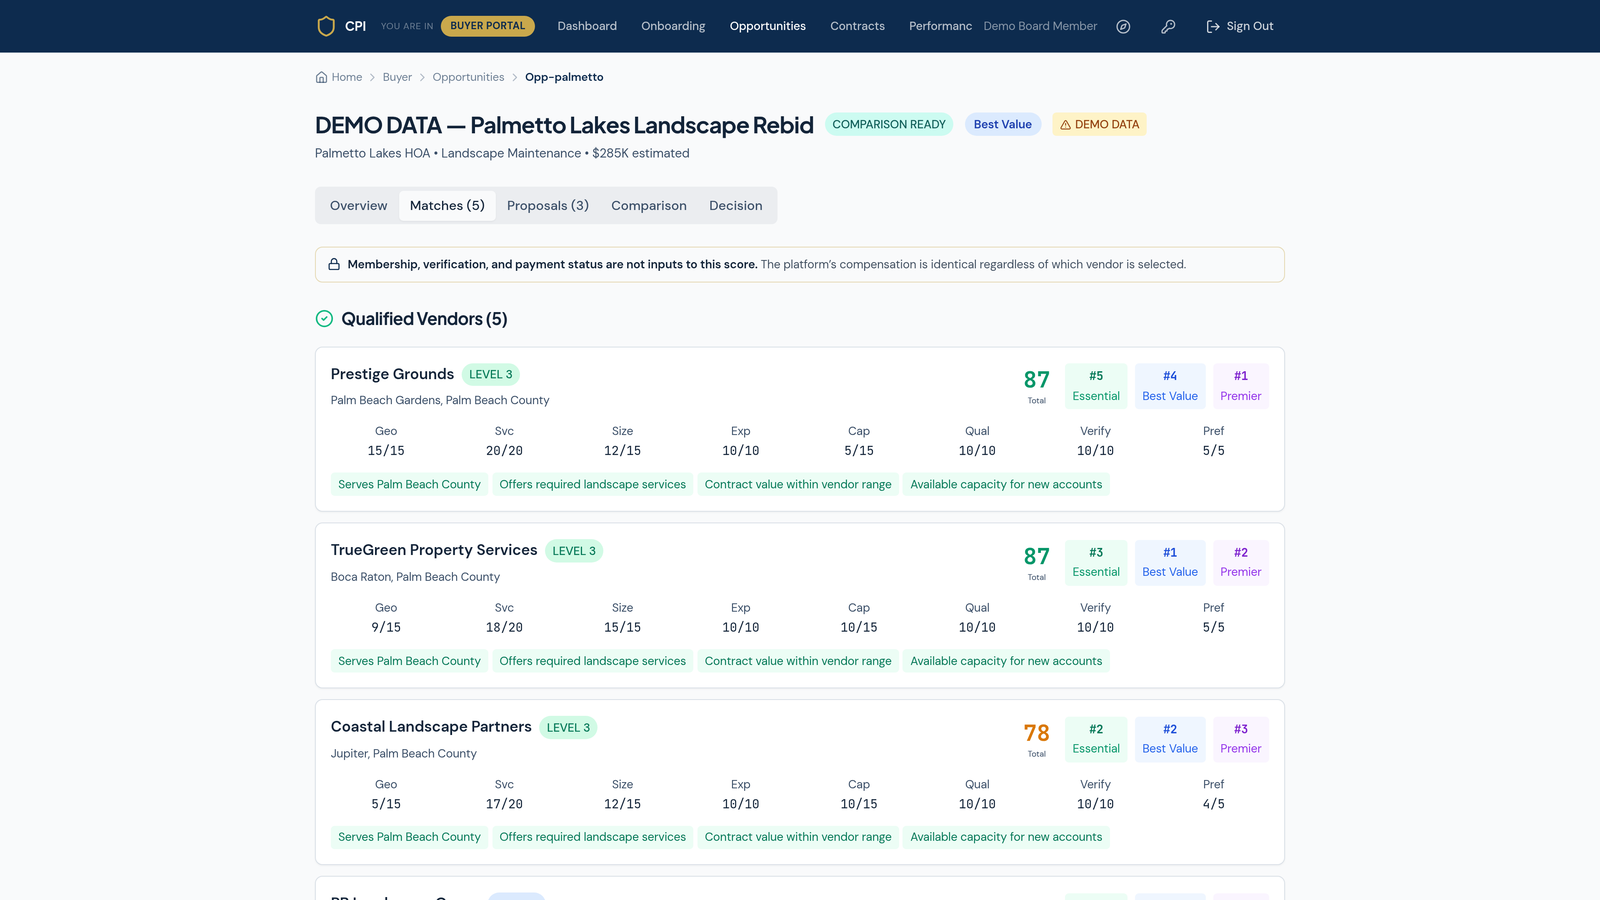Open the Onboarding menu

point(673,26)
